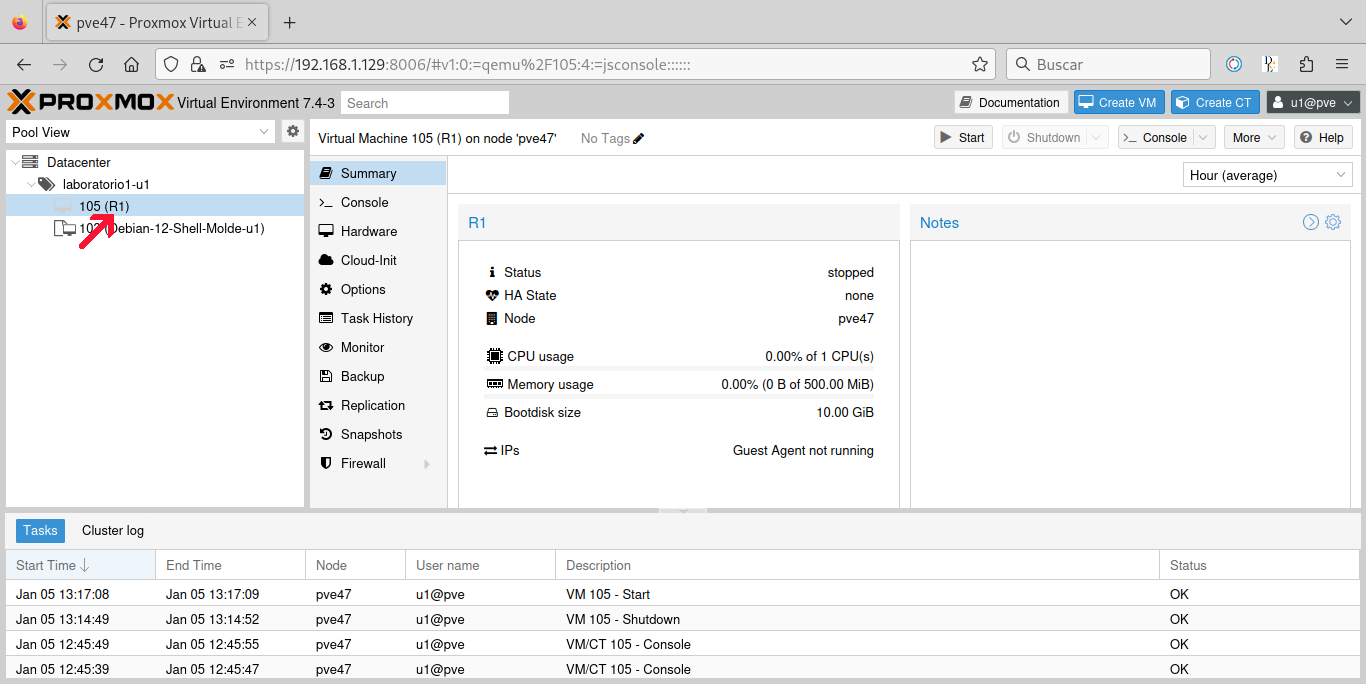
Task: Go back with the Firefox back arrow
Action: [x=24, y=64]
